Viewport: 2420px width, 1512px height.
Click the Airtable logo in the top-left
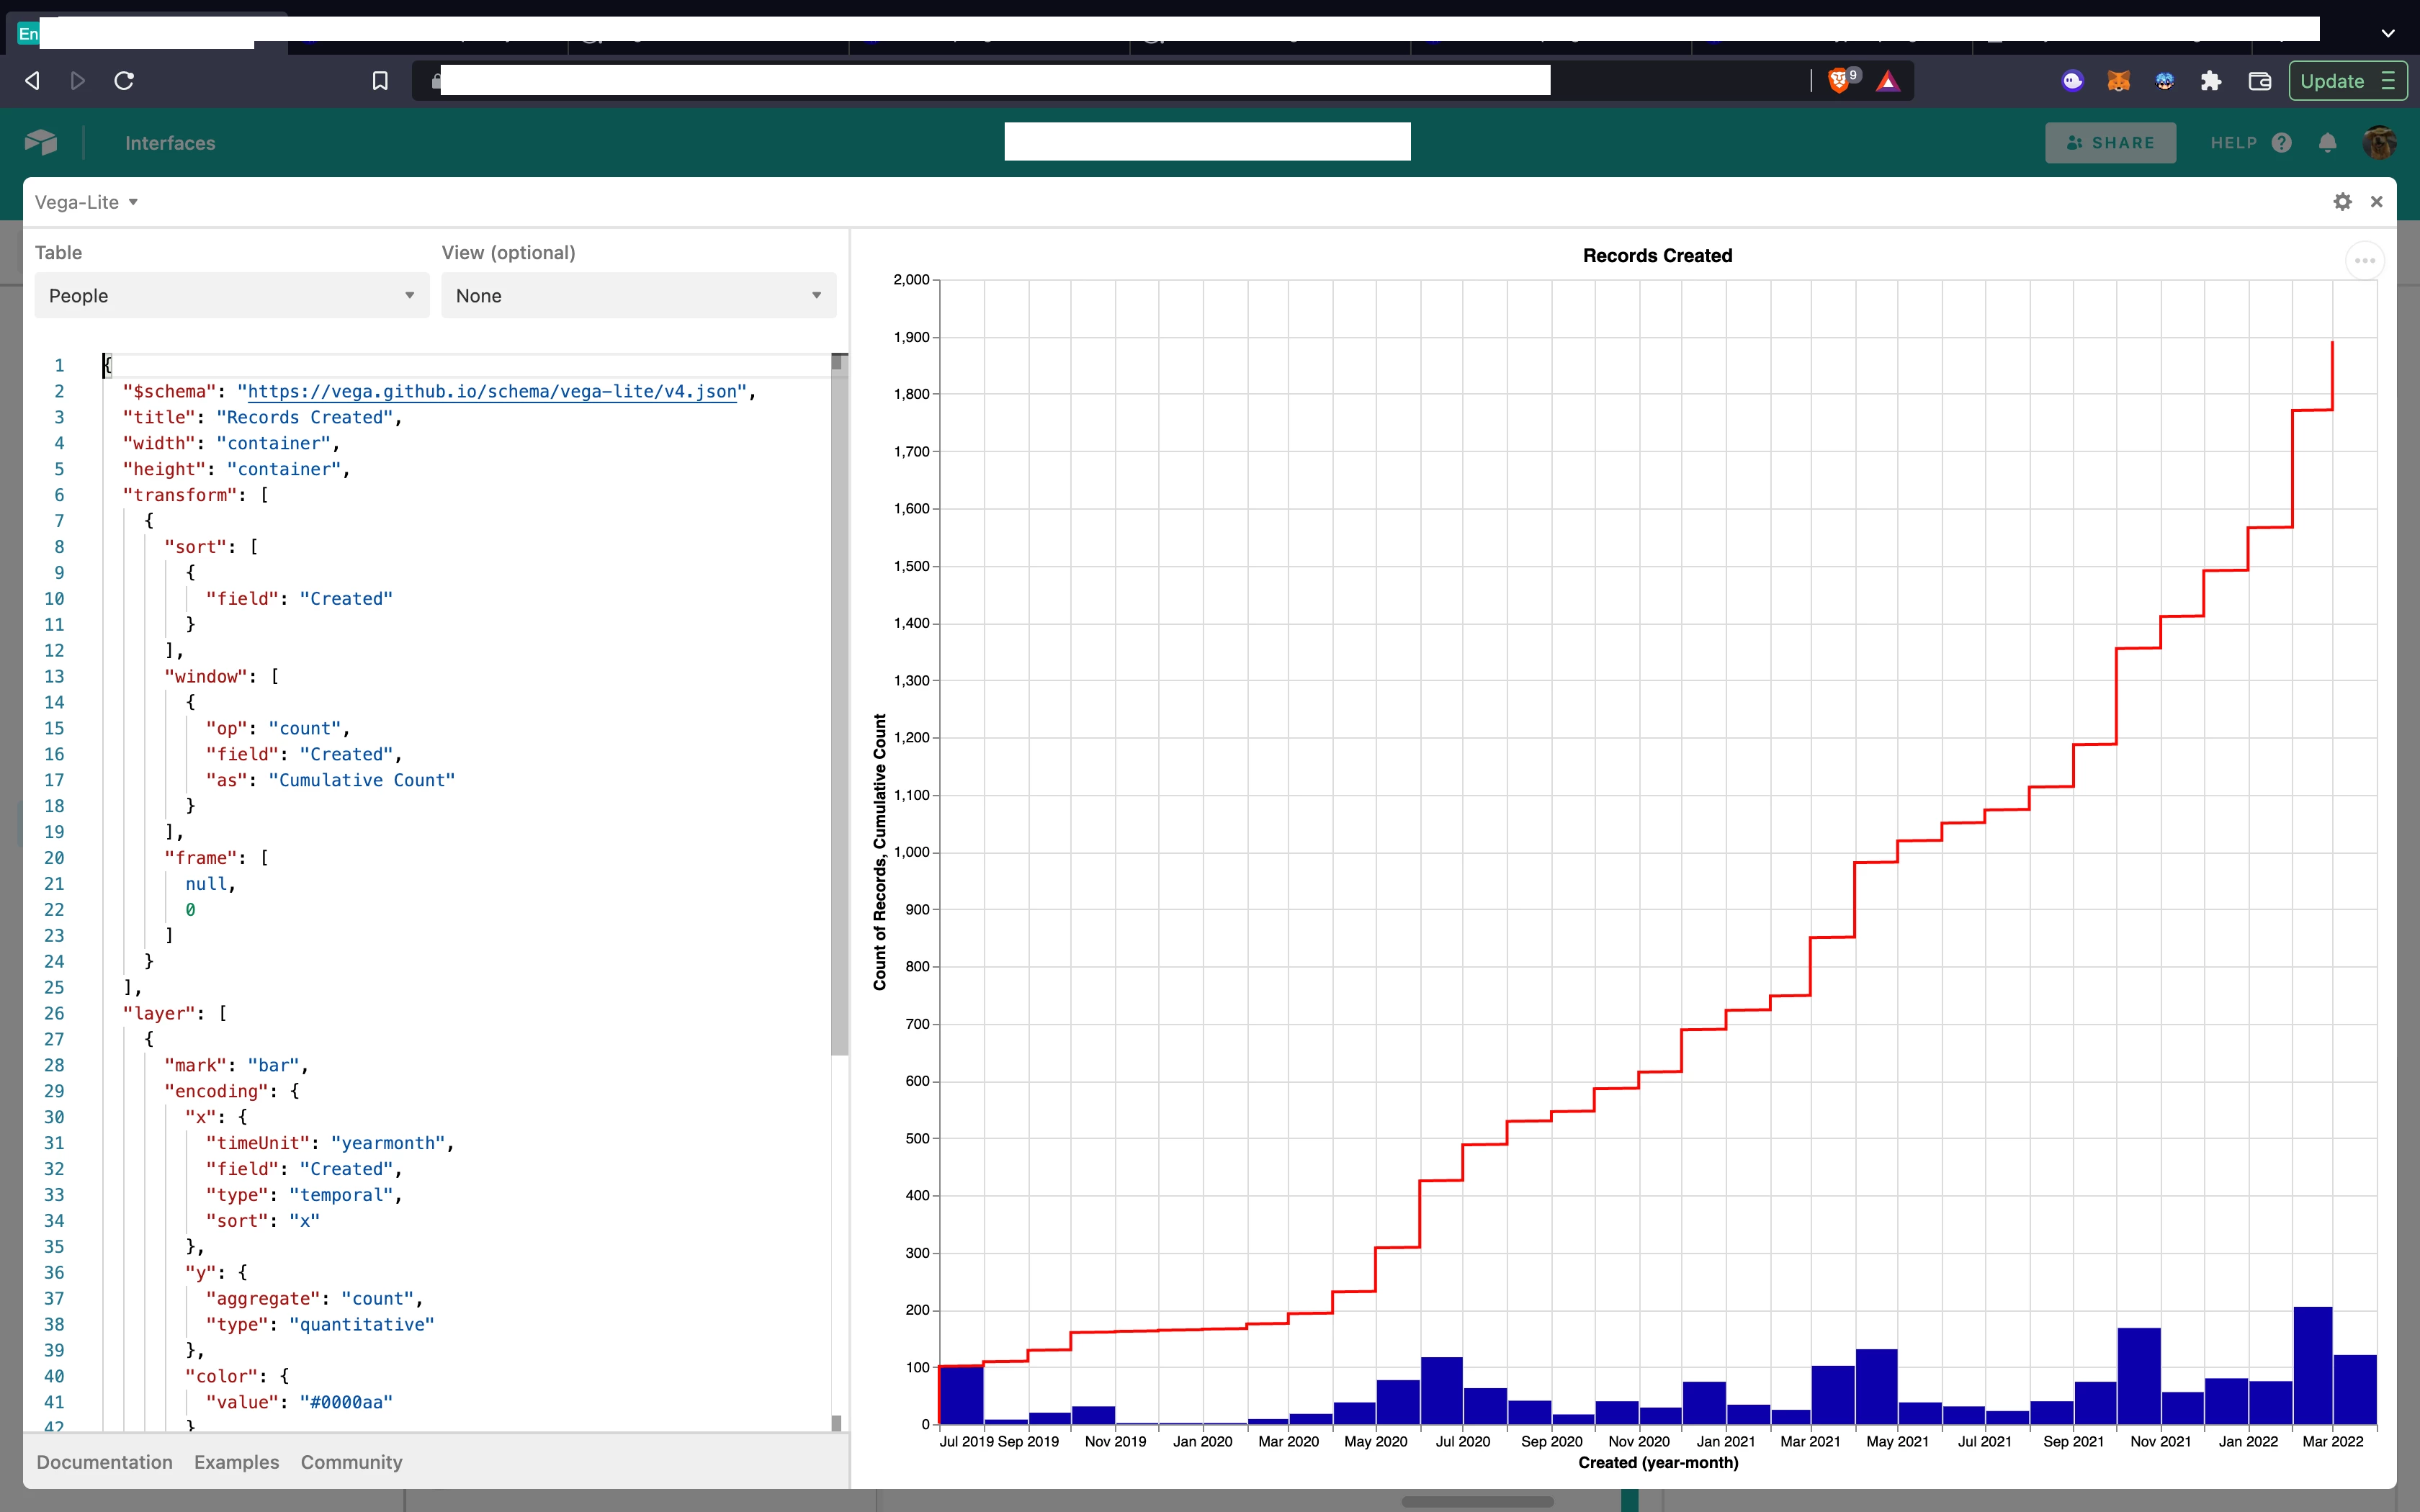pyautogui.click(x=42, y=142)
